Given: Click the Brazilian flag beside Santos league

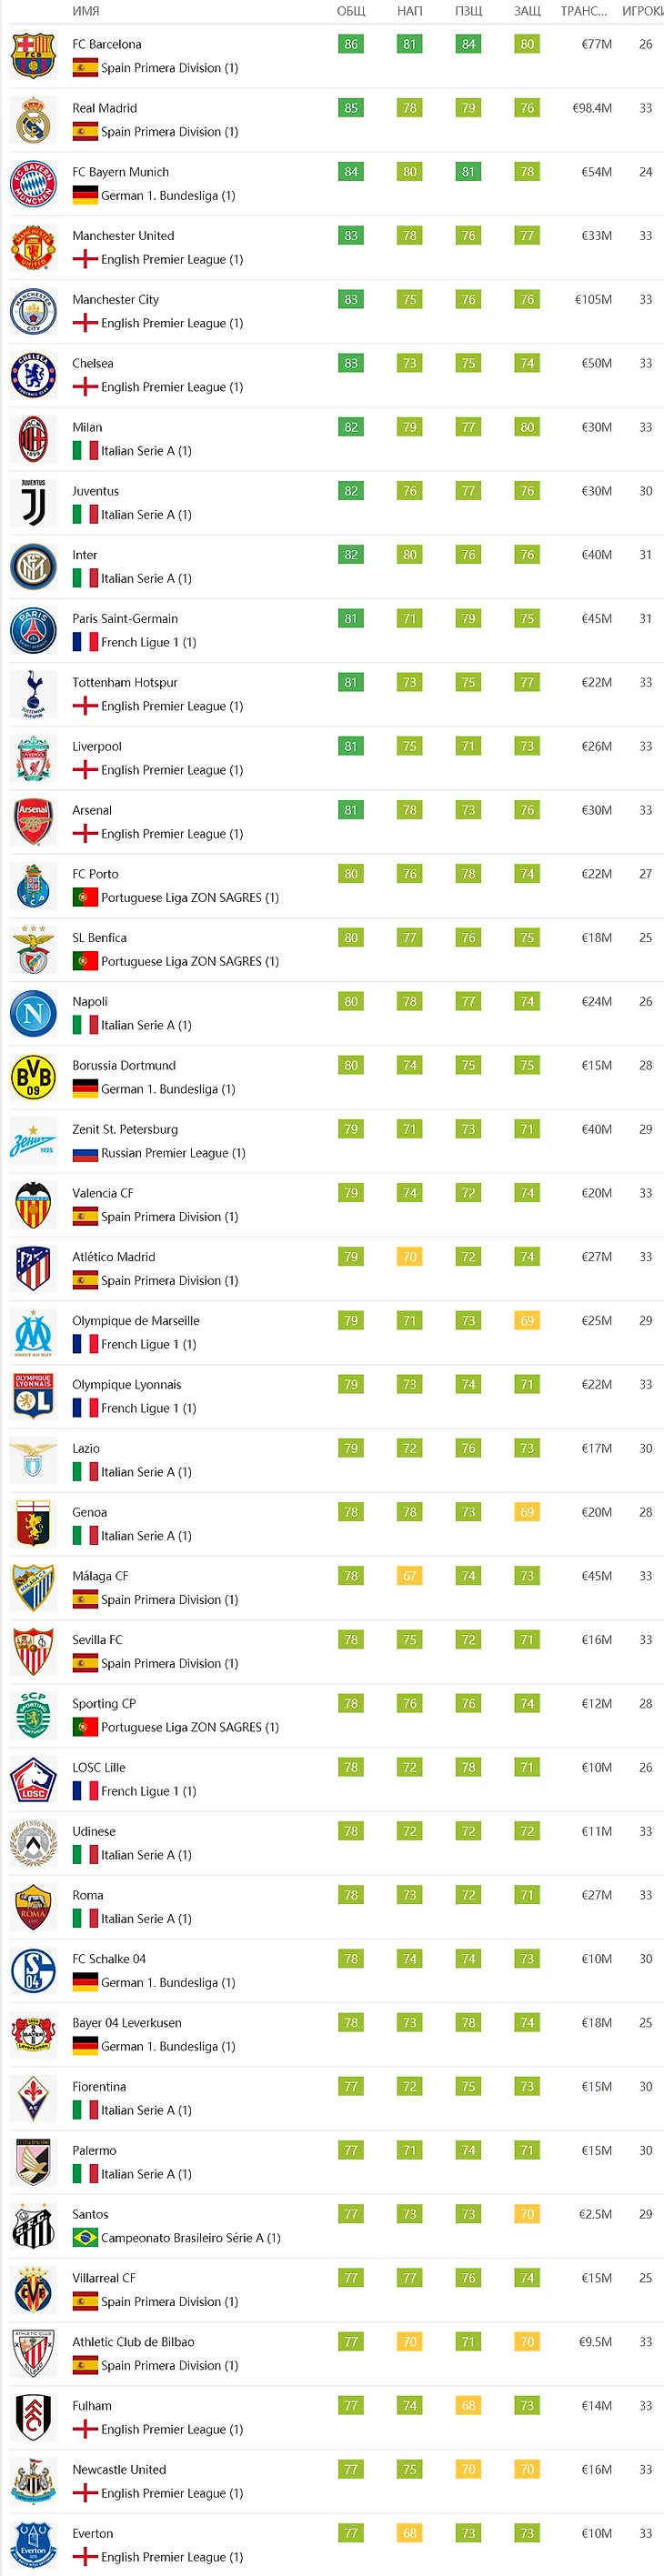Looking at the screenshot, I should (x=85, y=2238).
